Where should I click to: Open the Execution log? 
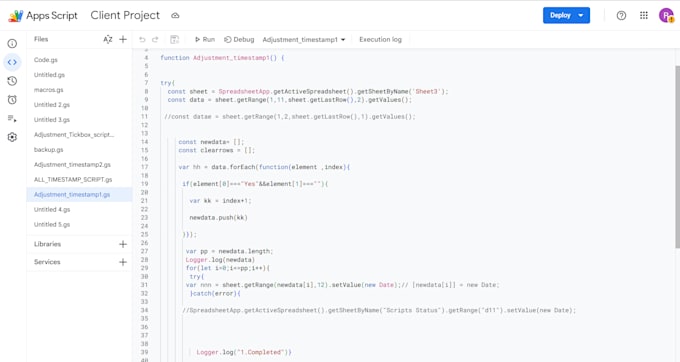click(x=380, y=39)
